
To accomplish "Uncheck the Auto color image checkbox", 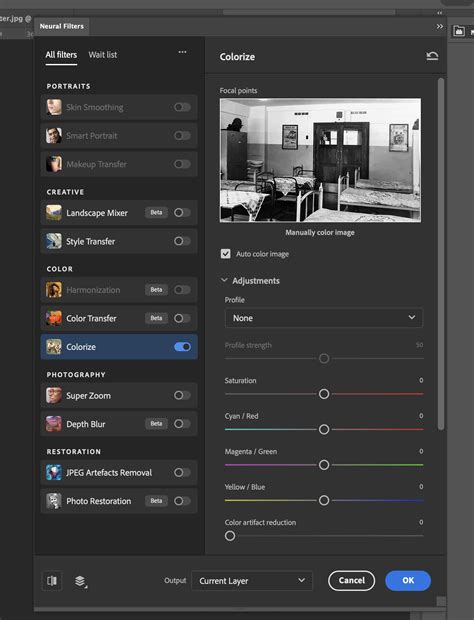I will pyautogui.click(x=226, y=253).
